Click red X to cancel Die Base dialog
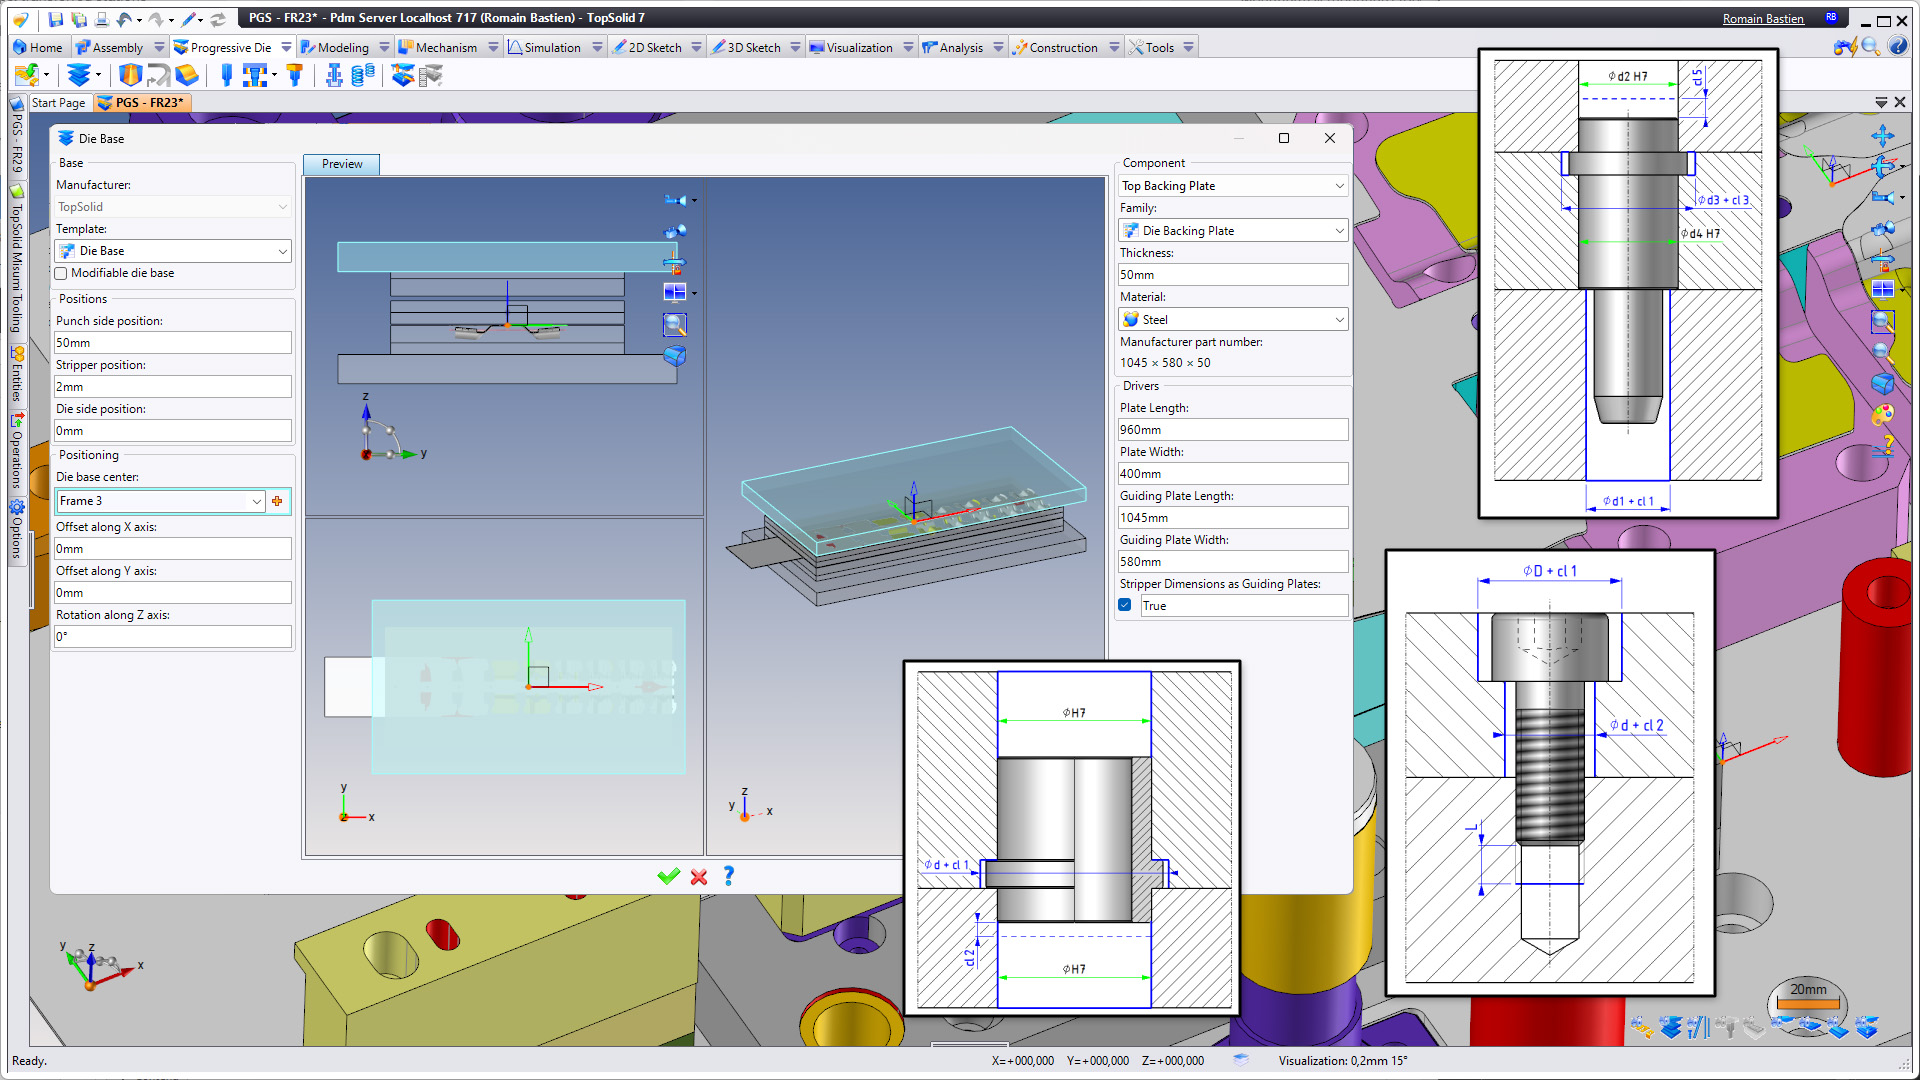1920x1080 pixels. coord(699,877)
